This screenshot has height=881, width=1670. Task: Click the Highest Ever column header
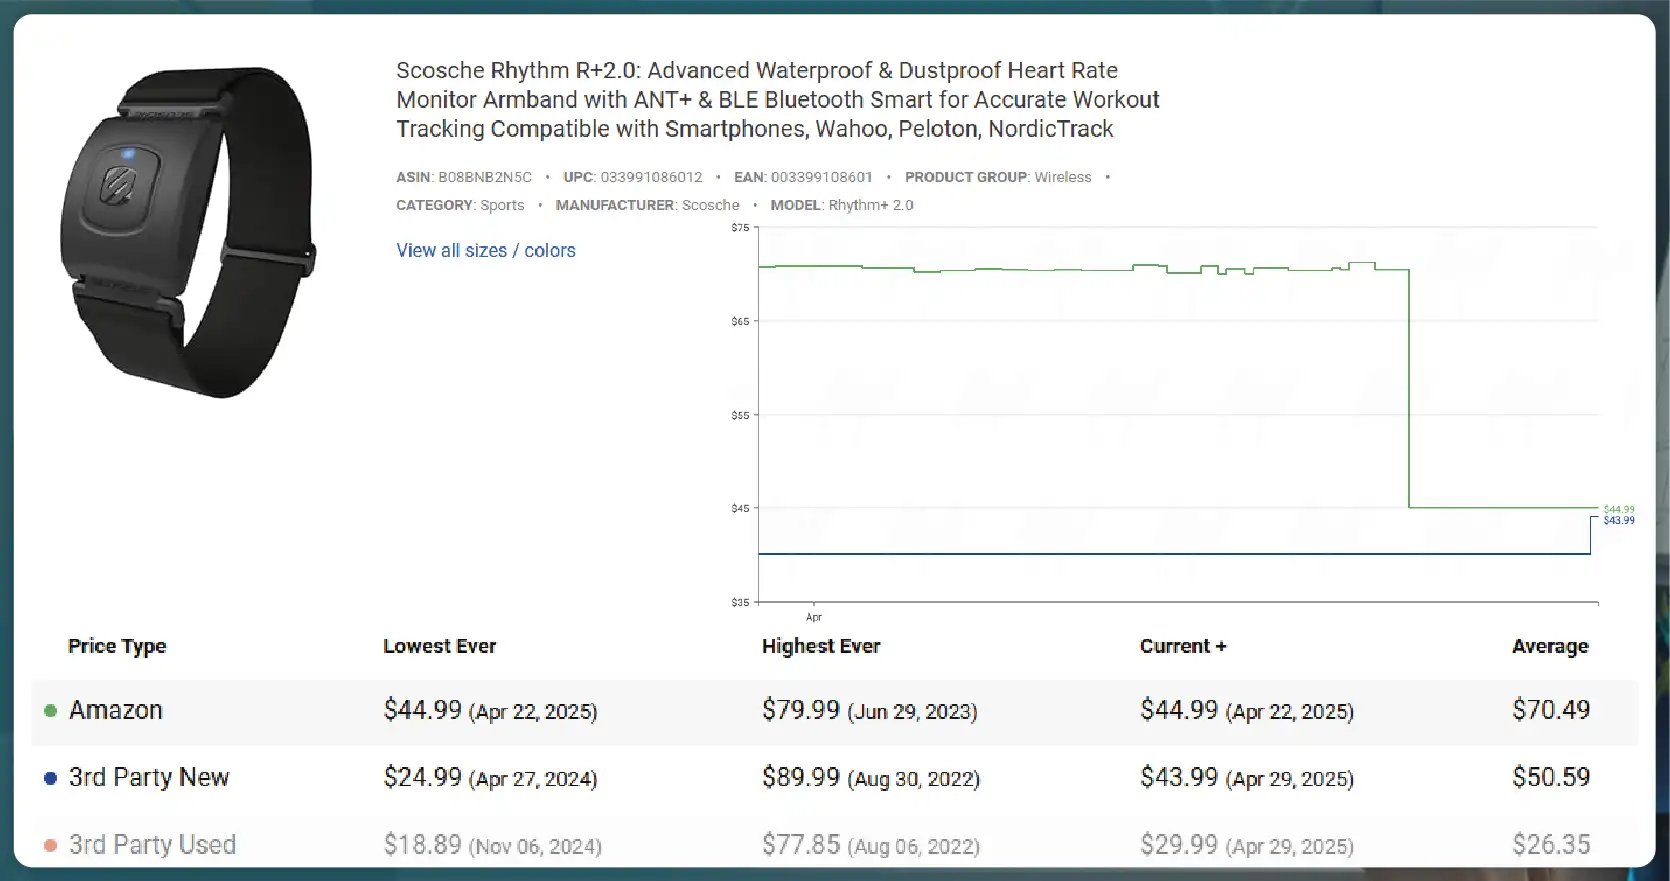[x=820, y=647]
